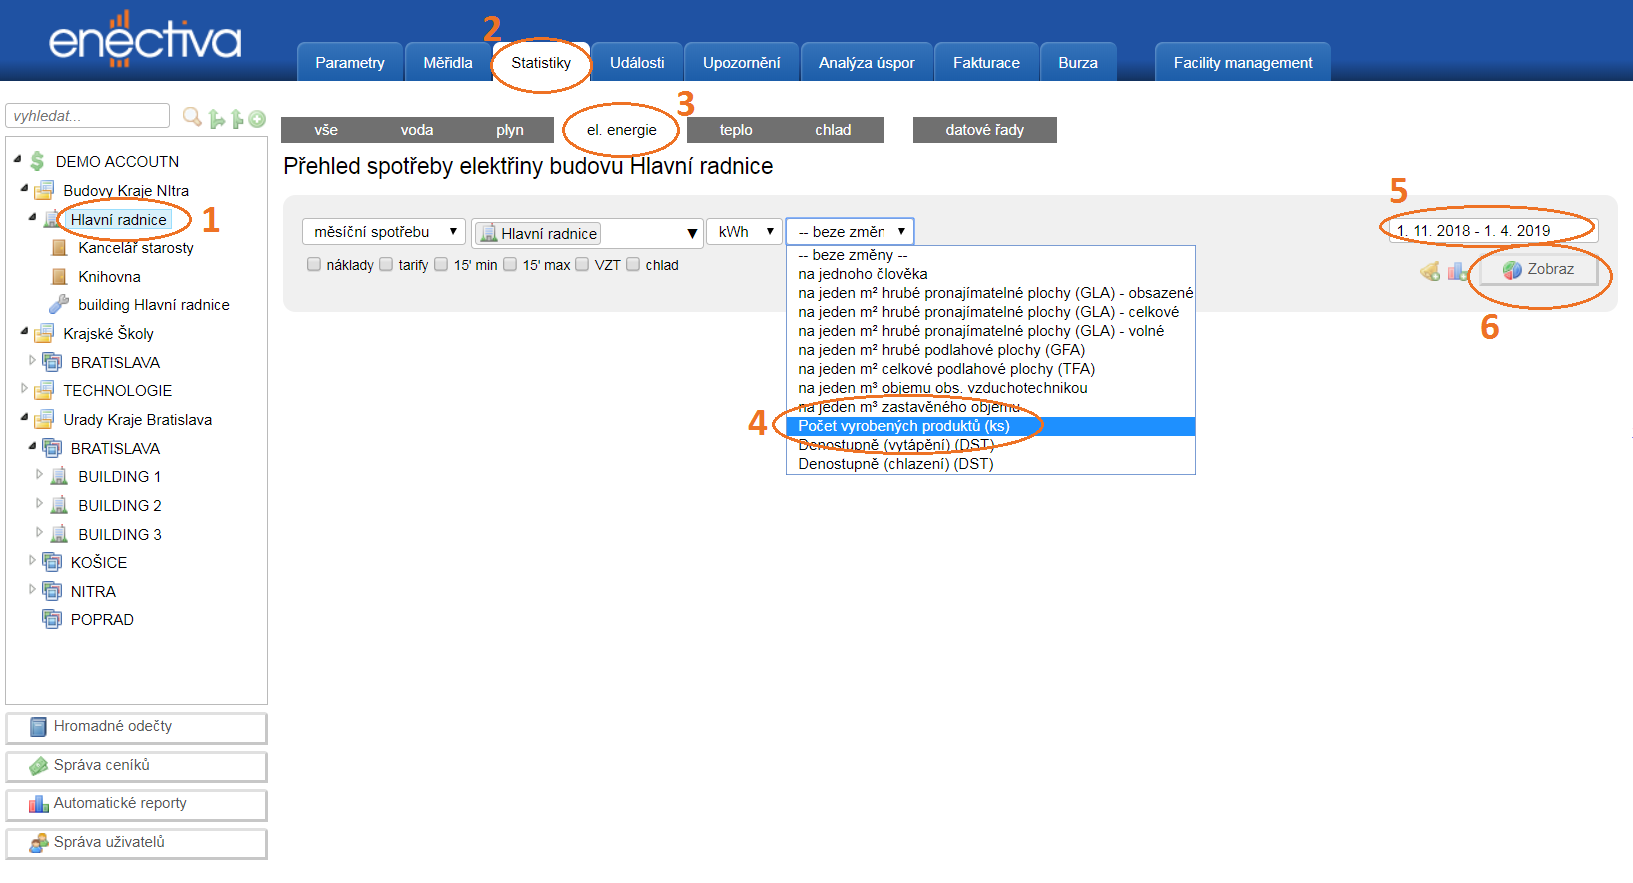Enable the náklady checkbox
Viewport: 1633px width, 883px height.
point(314,265)
